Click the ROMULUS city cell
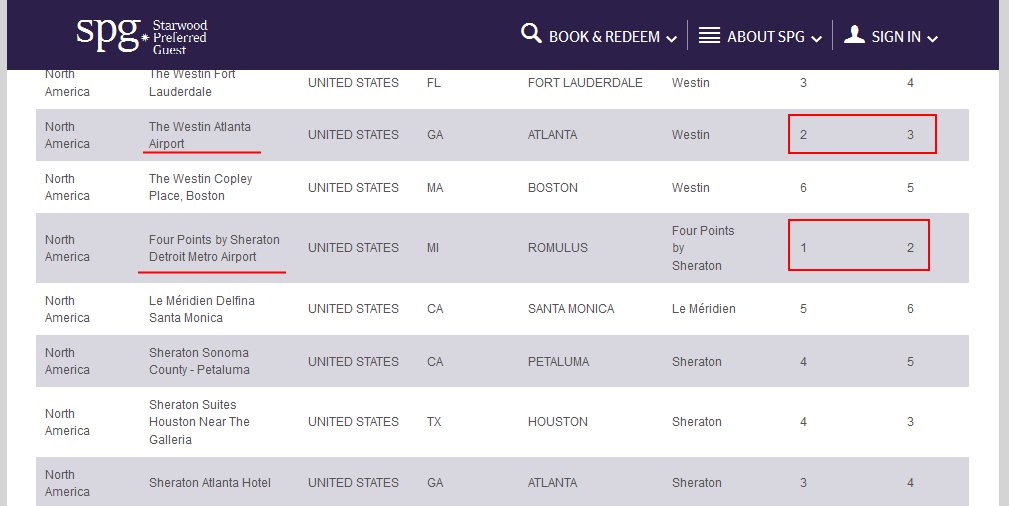This screenshot has height=506, width=1009. (x=557, y=248)
